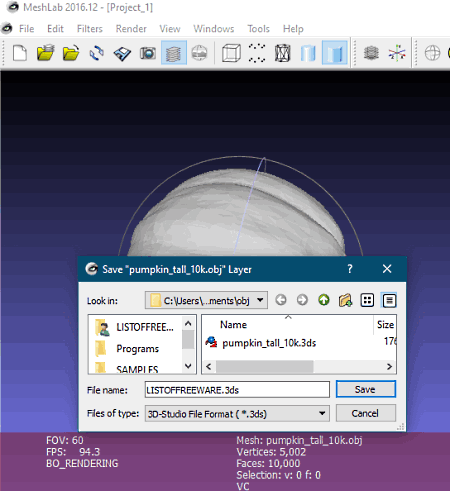The image size is (450, 491).
Task: Click the sidebar scroll up arrow
Action: point(188,323)
